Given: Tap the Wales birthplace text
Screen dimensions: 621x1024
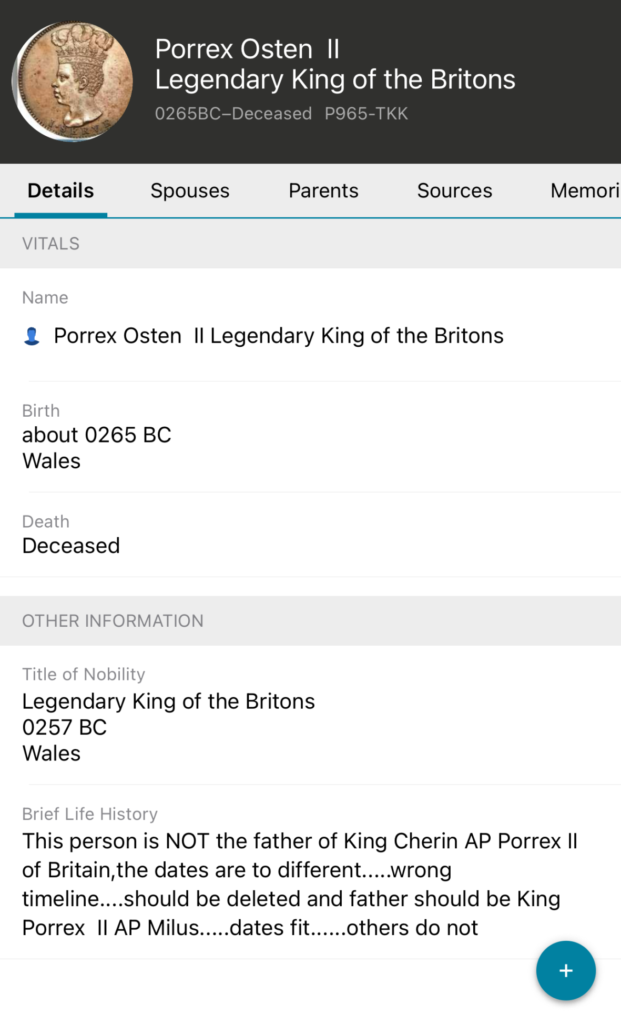Looking at the screenshot, I should pos(51,461).
